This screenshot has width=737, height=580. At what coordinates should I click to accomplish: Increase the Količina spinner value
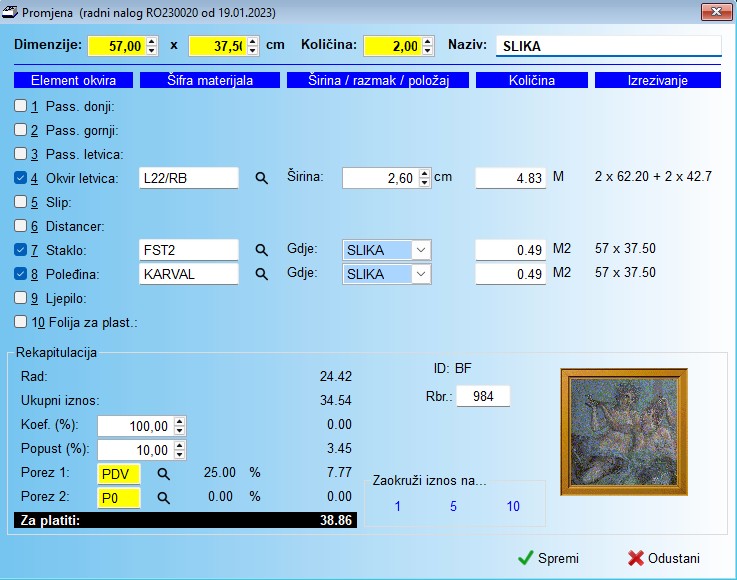tap(429, 42)
